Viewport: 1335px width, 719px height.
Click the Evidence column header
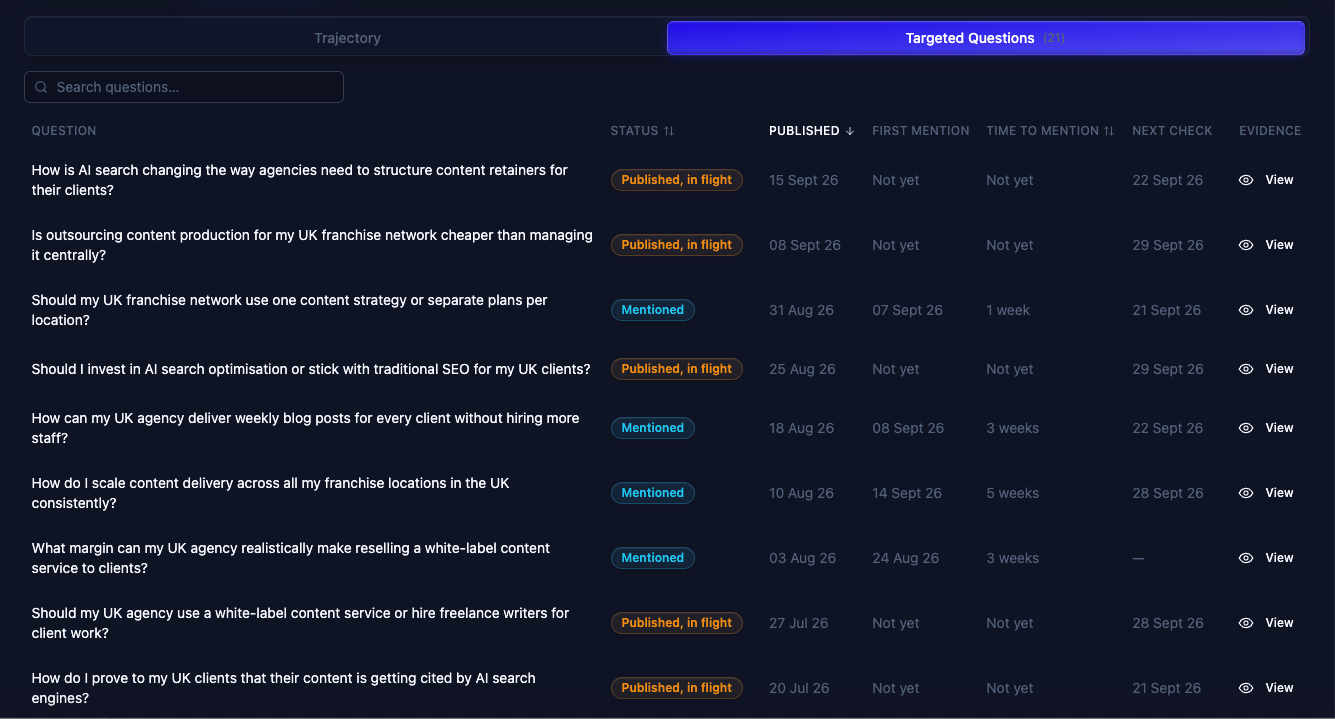click(1270, 131)
